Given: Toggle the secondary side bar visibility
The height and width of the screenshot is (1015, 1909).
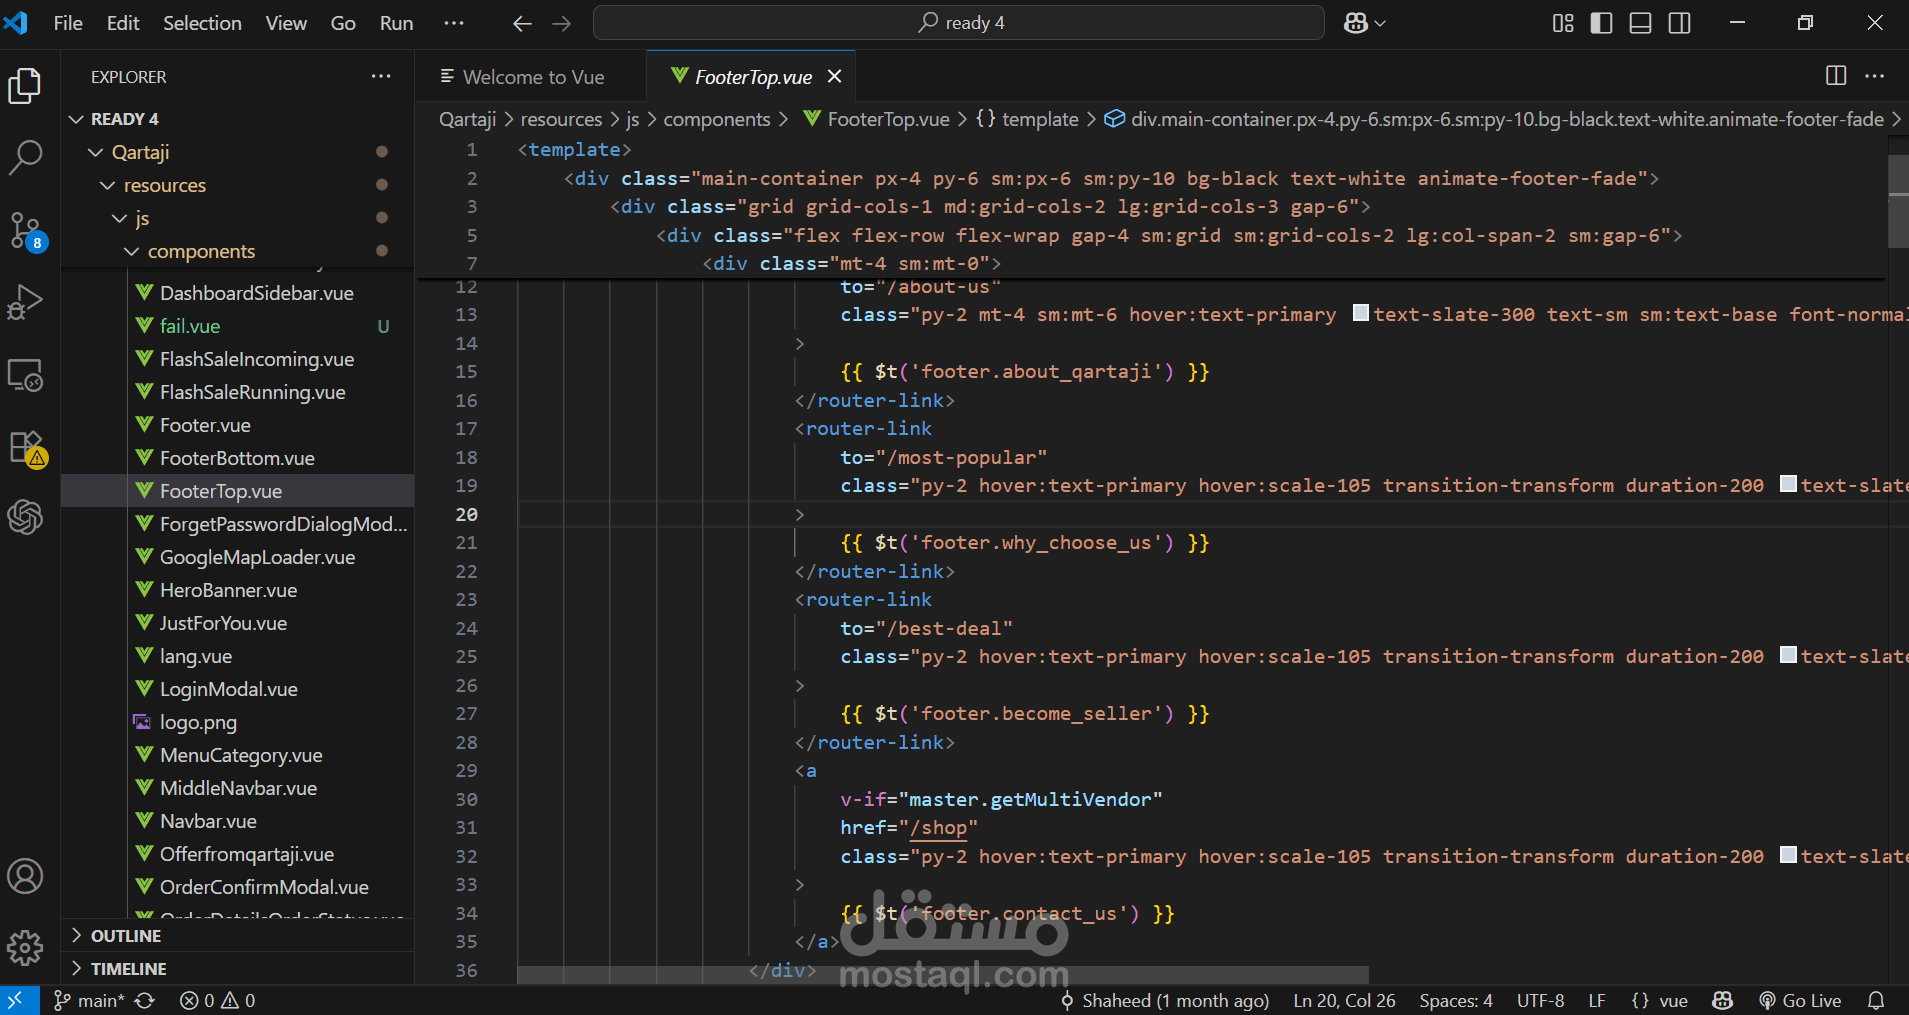Looking at the screenshot, I should point(1680,23).
